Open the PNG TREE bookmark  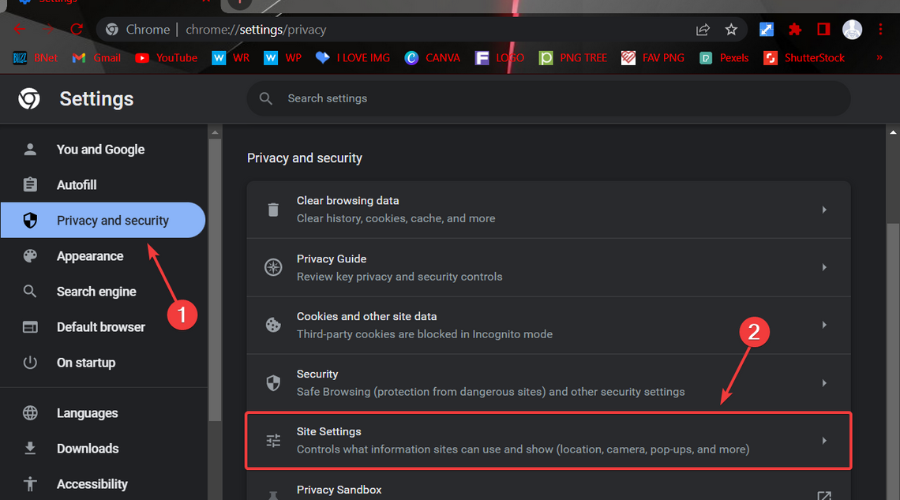573,58
